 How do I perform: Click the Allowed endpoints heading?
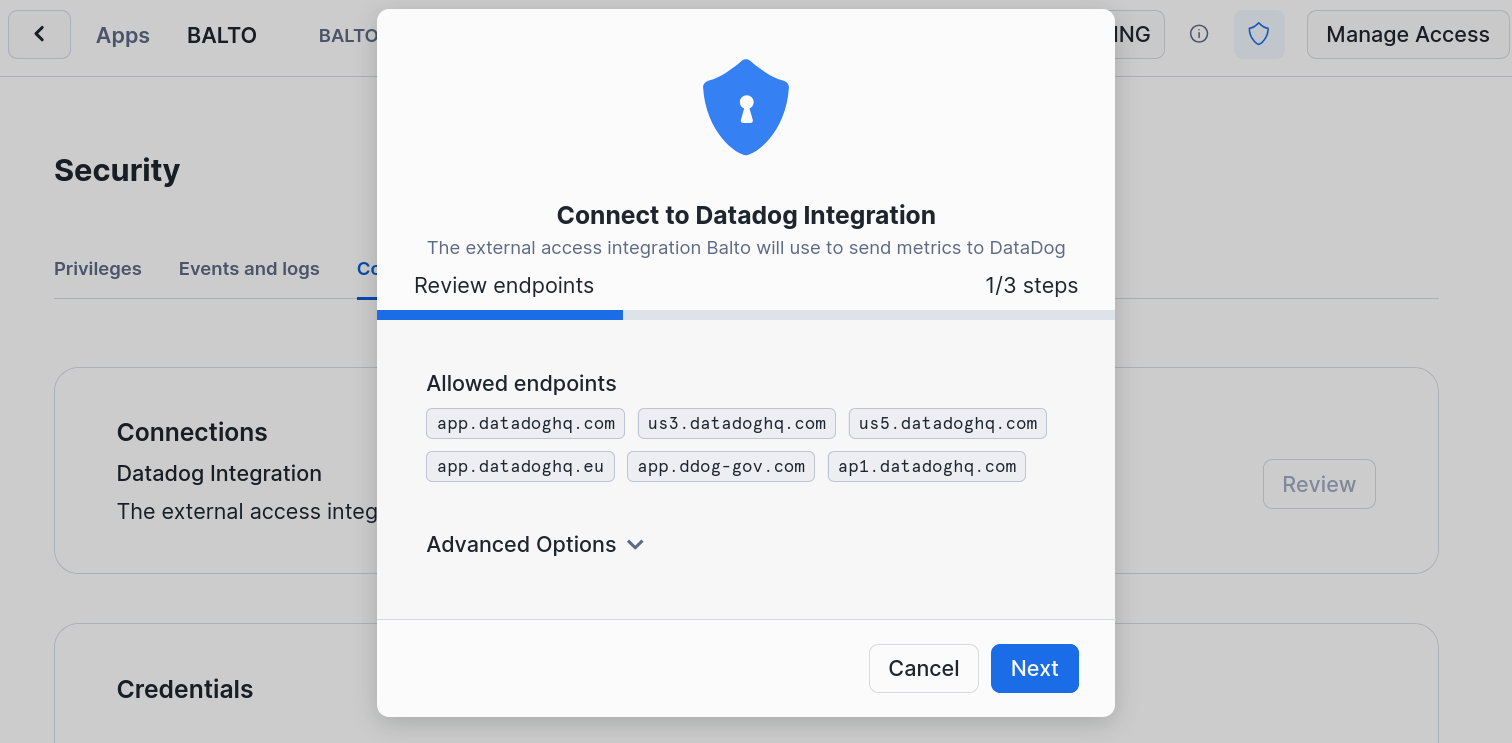tap(521, 384)
